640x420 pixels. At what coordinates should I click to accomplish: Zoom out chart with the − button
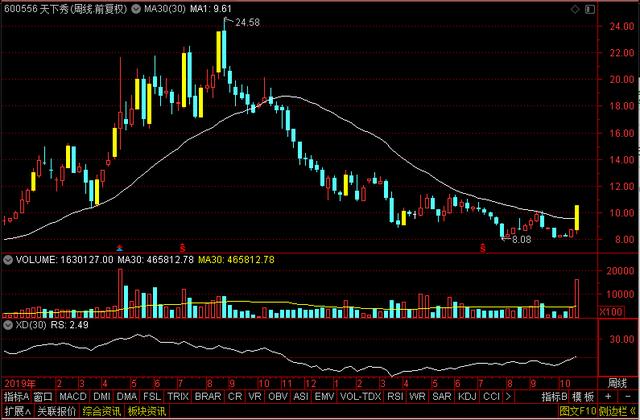point(627,396)
